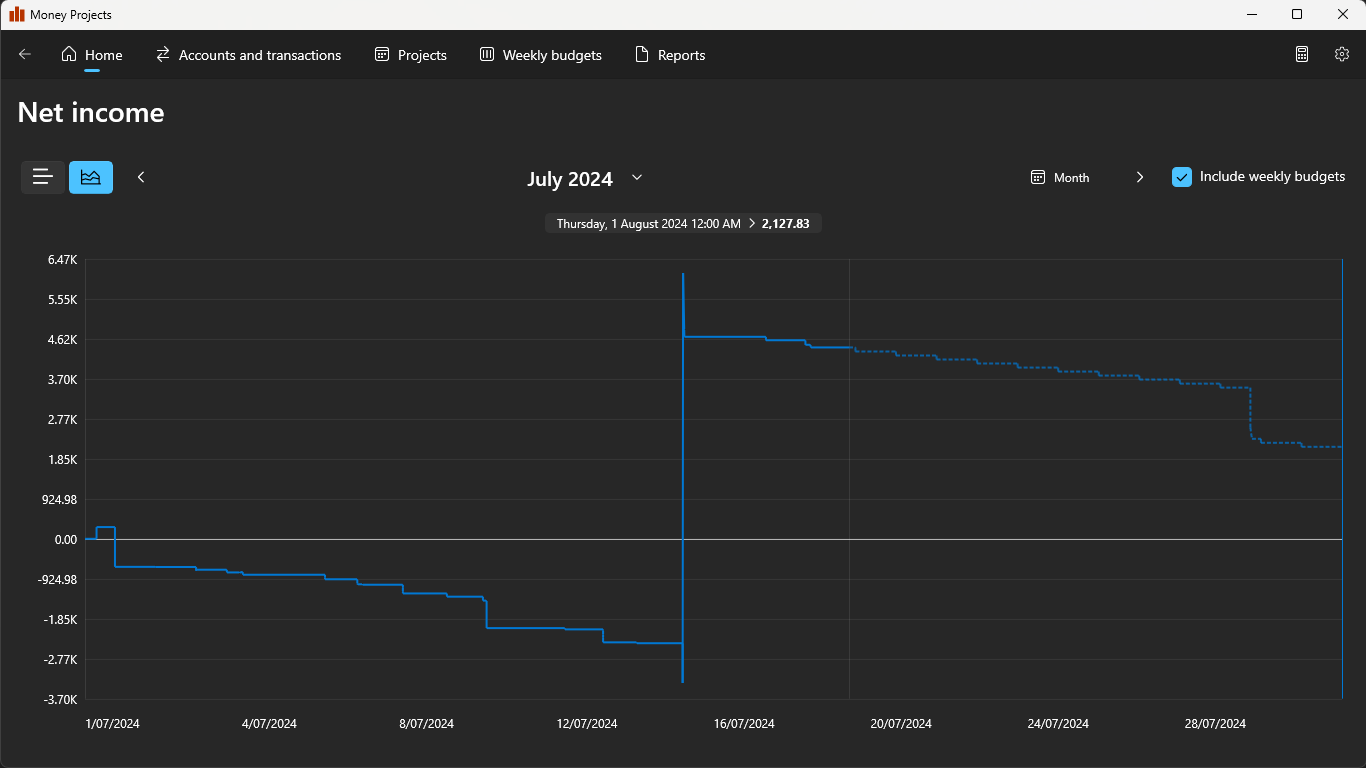Click the back arrow in navigation bar

(25, 55)
